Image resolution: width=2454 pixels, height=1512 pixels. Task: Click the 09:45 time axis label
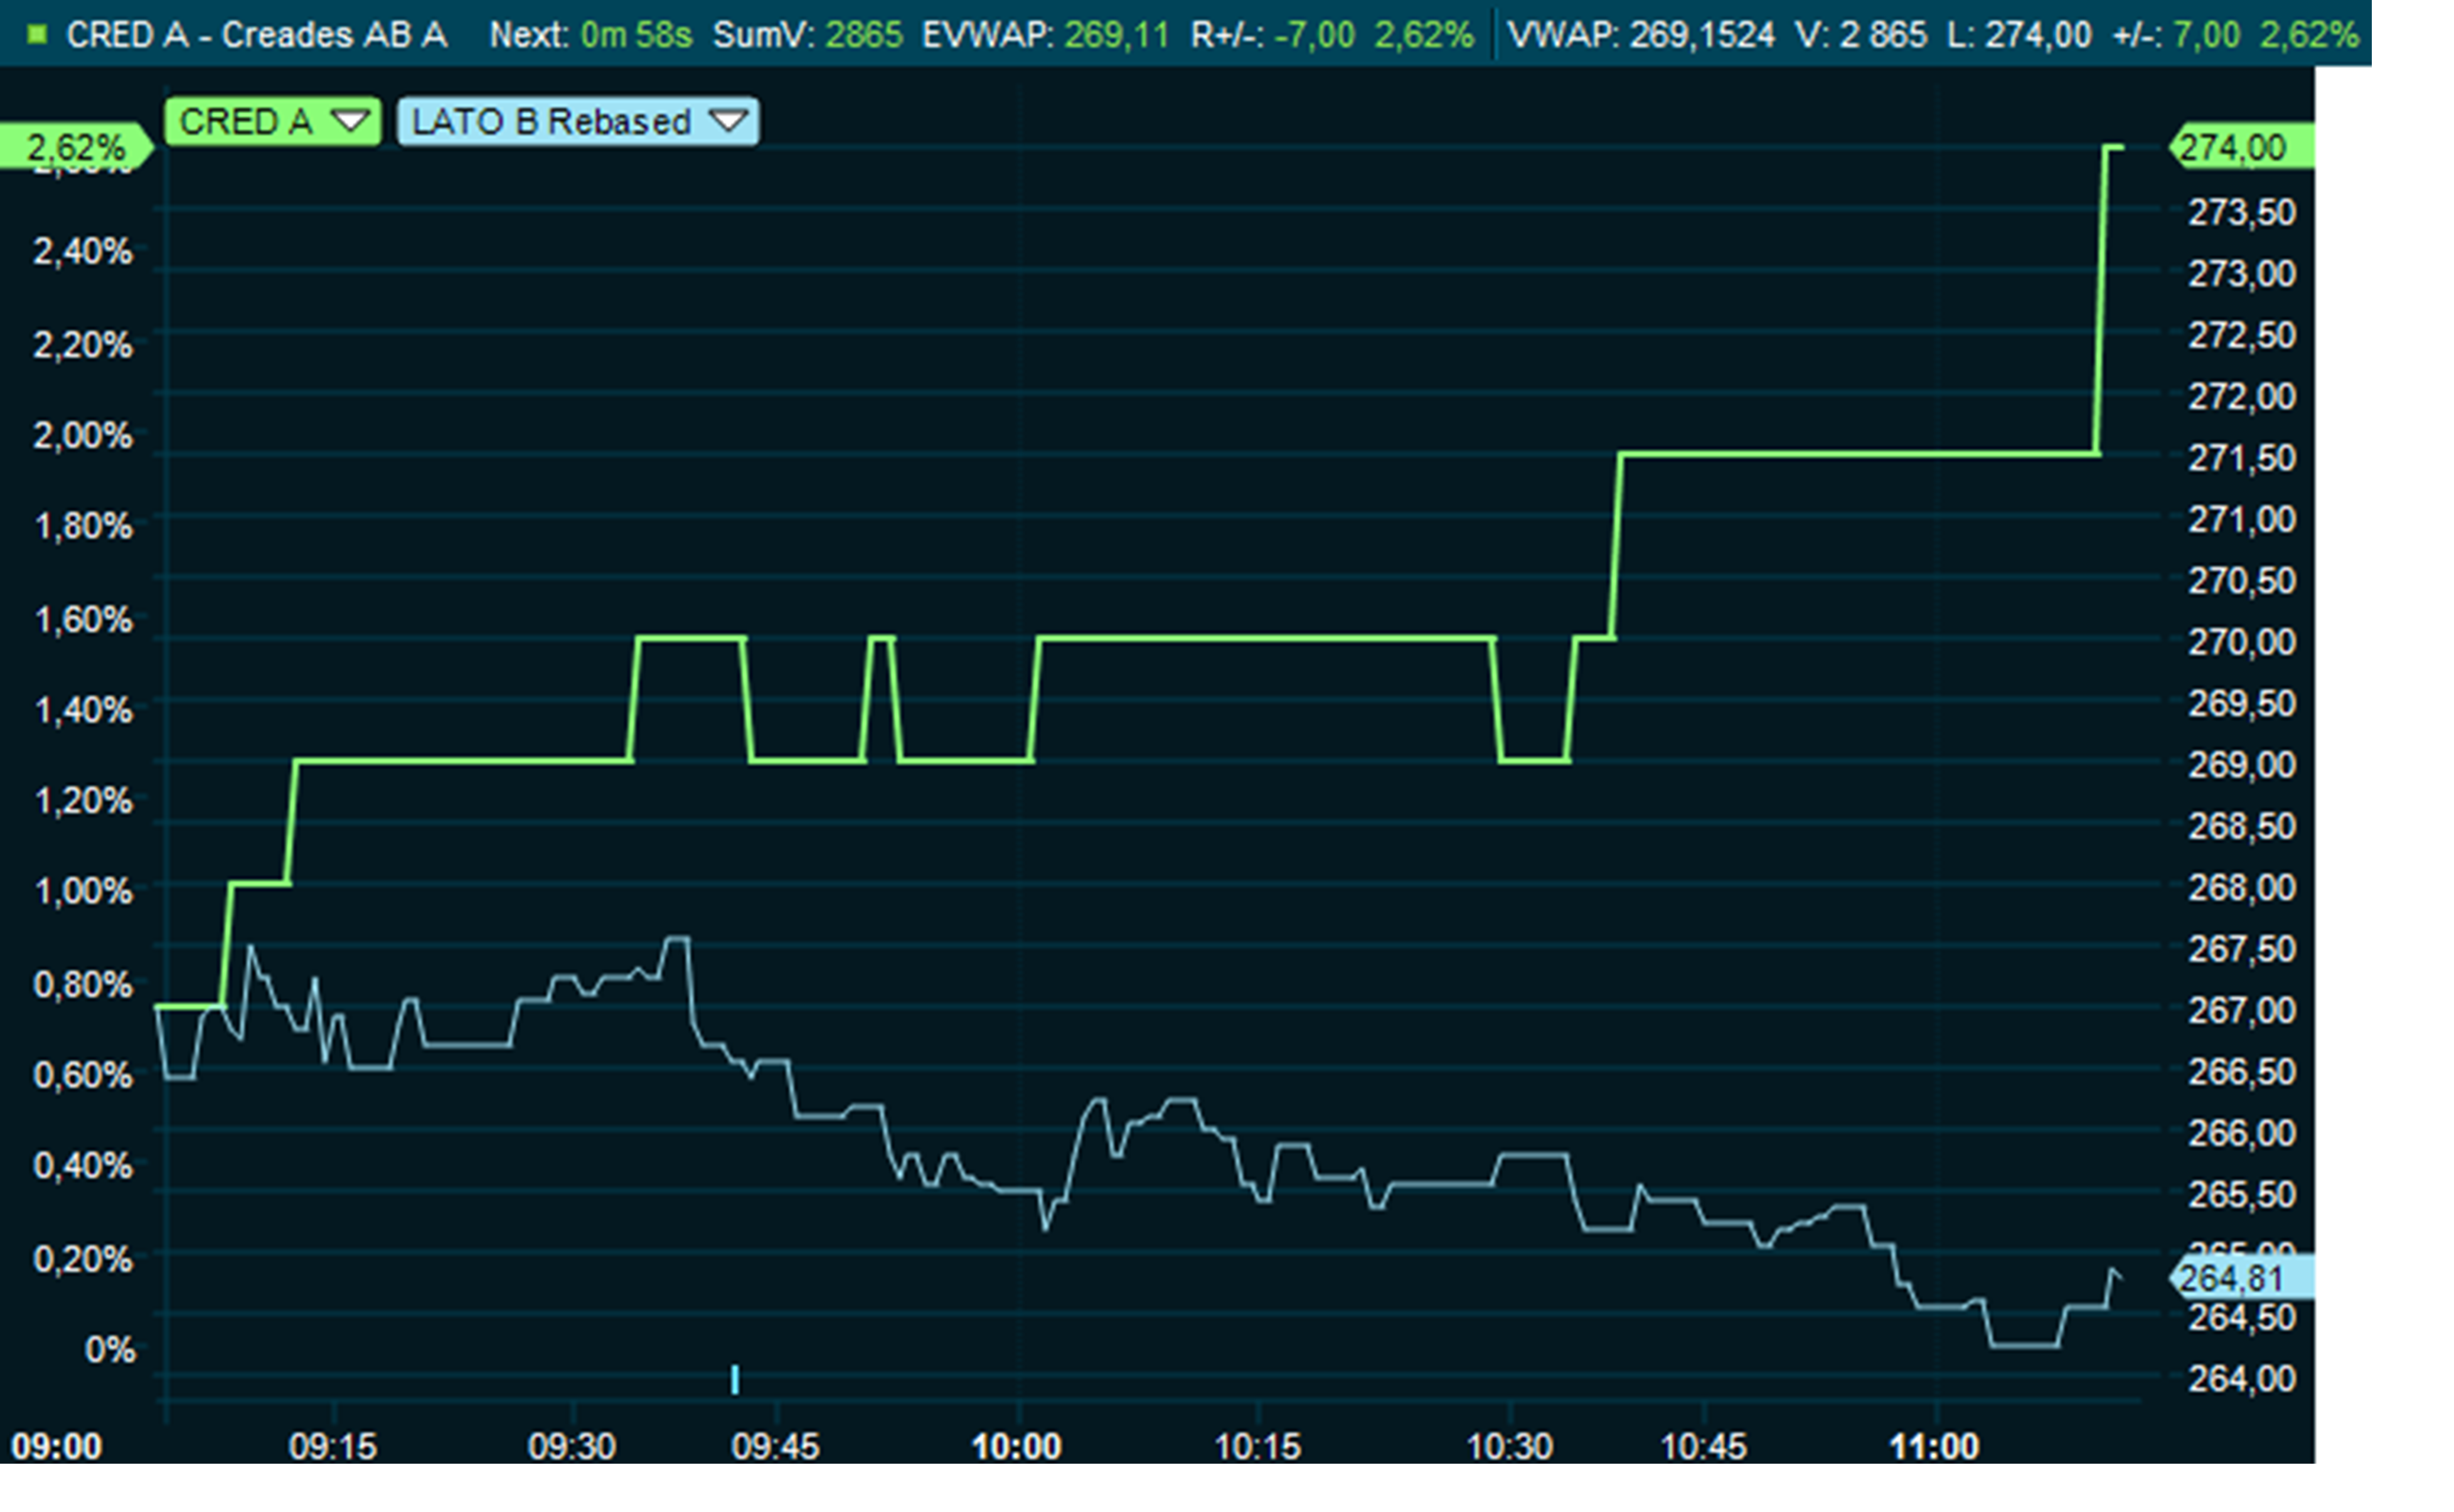tap(776, 1446)
